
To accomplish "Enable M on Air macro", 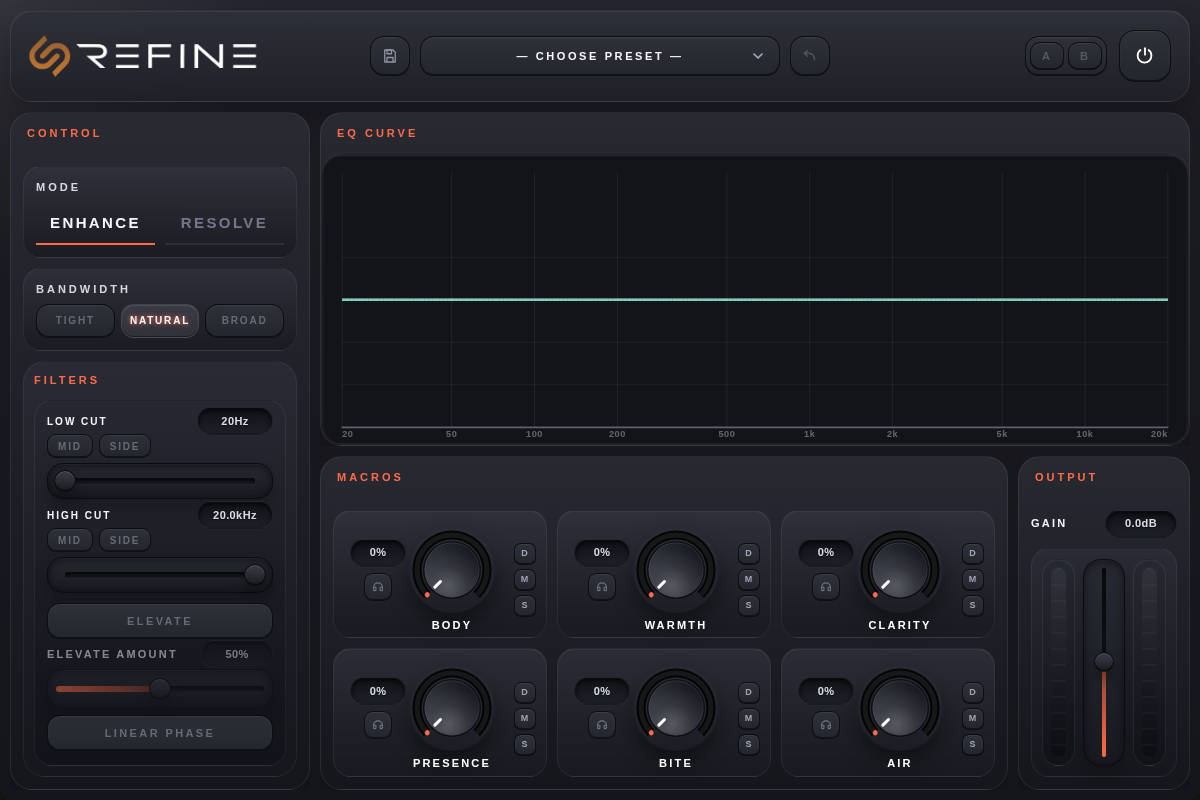I will [x=973, y=718].
